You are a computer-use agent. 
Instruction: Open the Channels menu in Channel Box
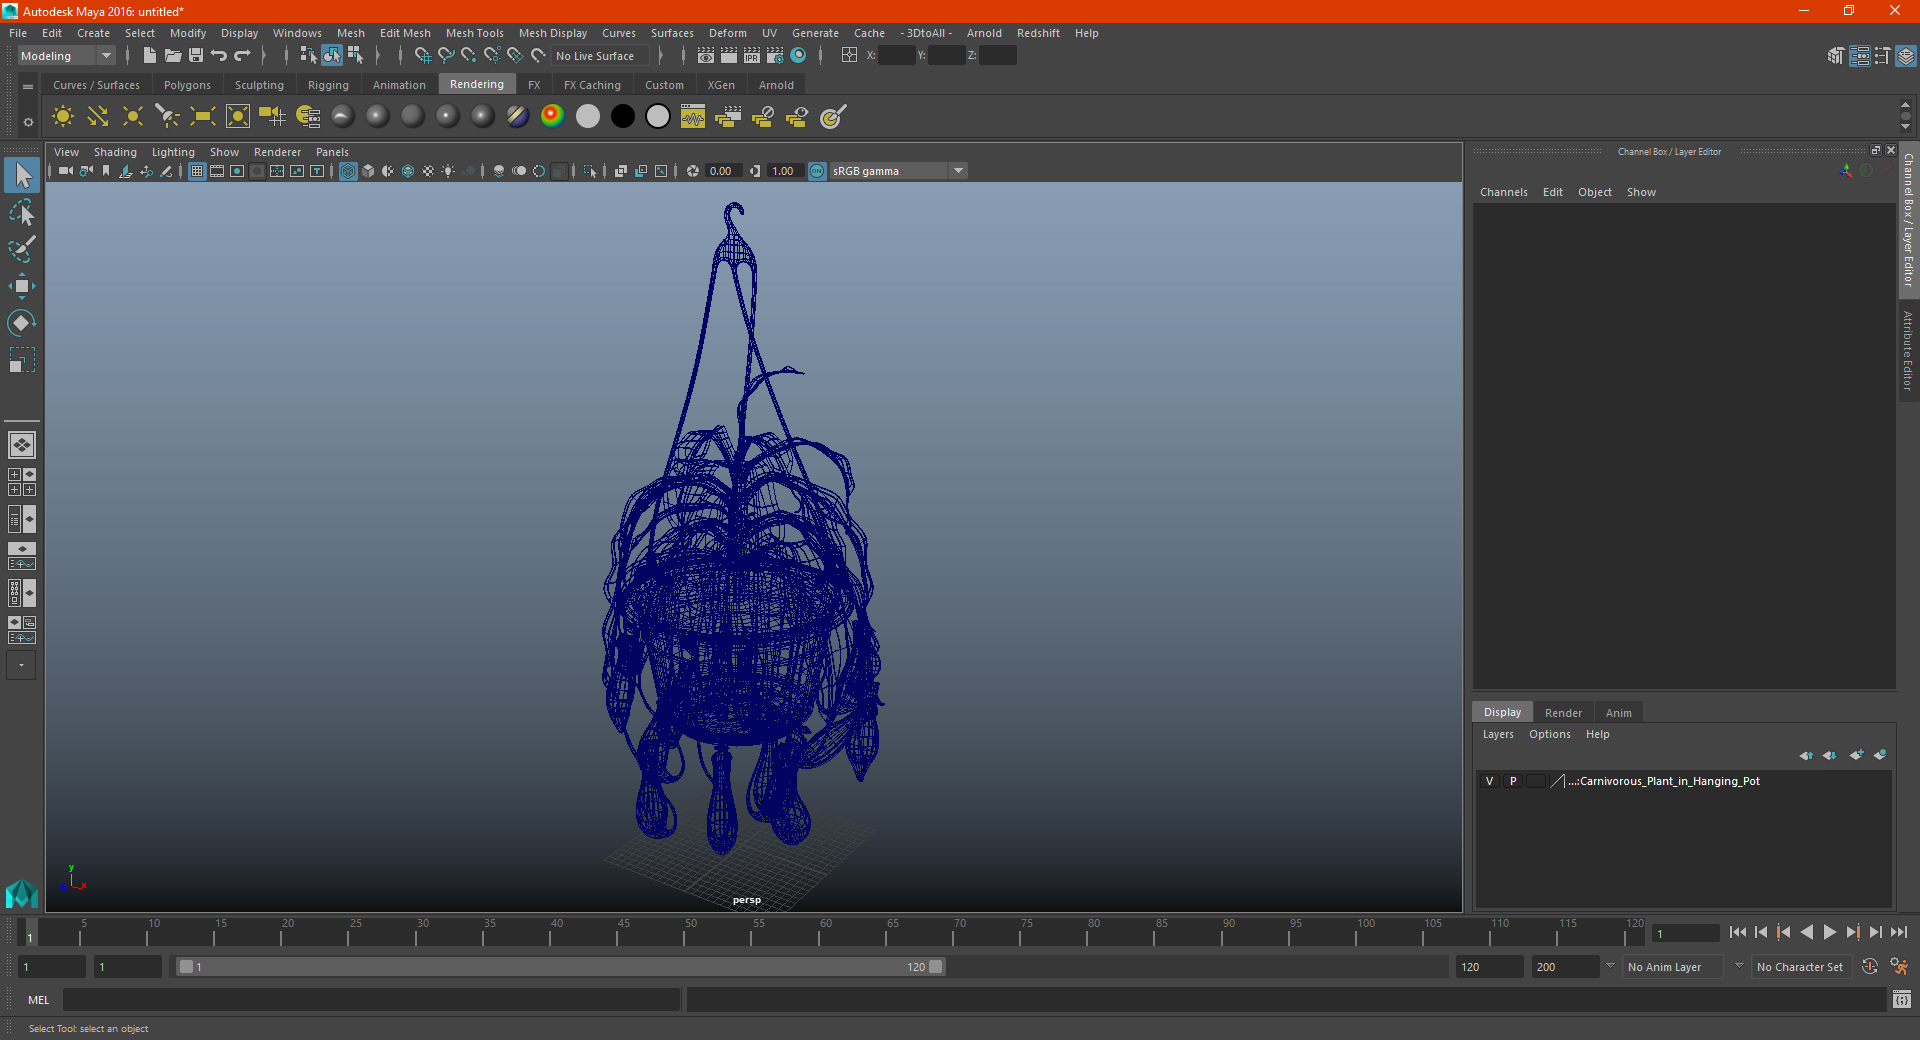pyautogui.click(x=1503, y=192)
